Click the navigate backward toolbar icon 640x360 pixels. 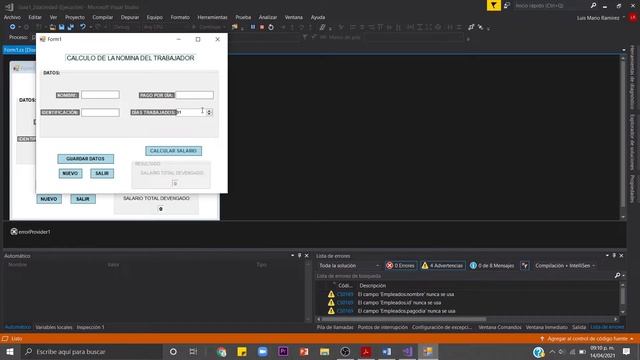[13, 27]
